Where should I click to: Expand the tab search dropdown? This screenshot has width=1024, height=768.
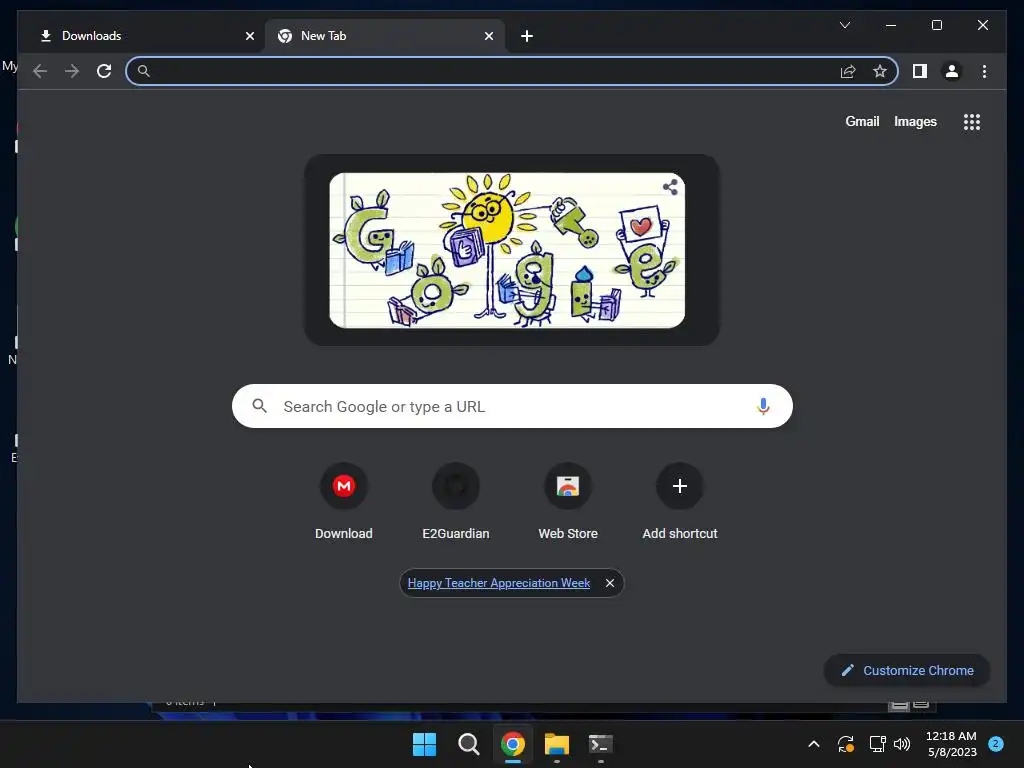(844, 25)
